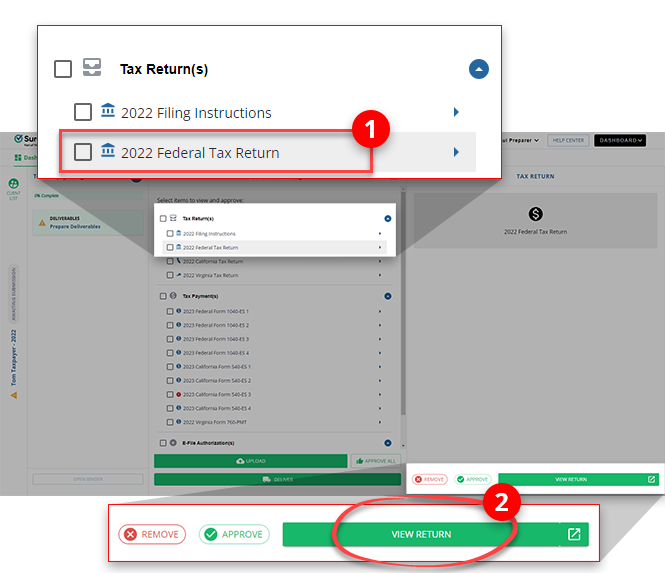Open the DASHBOARD dropdown menu at top right
The width and height of the screenshot is (665, 573).
click(619, 141)
